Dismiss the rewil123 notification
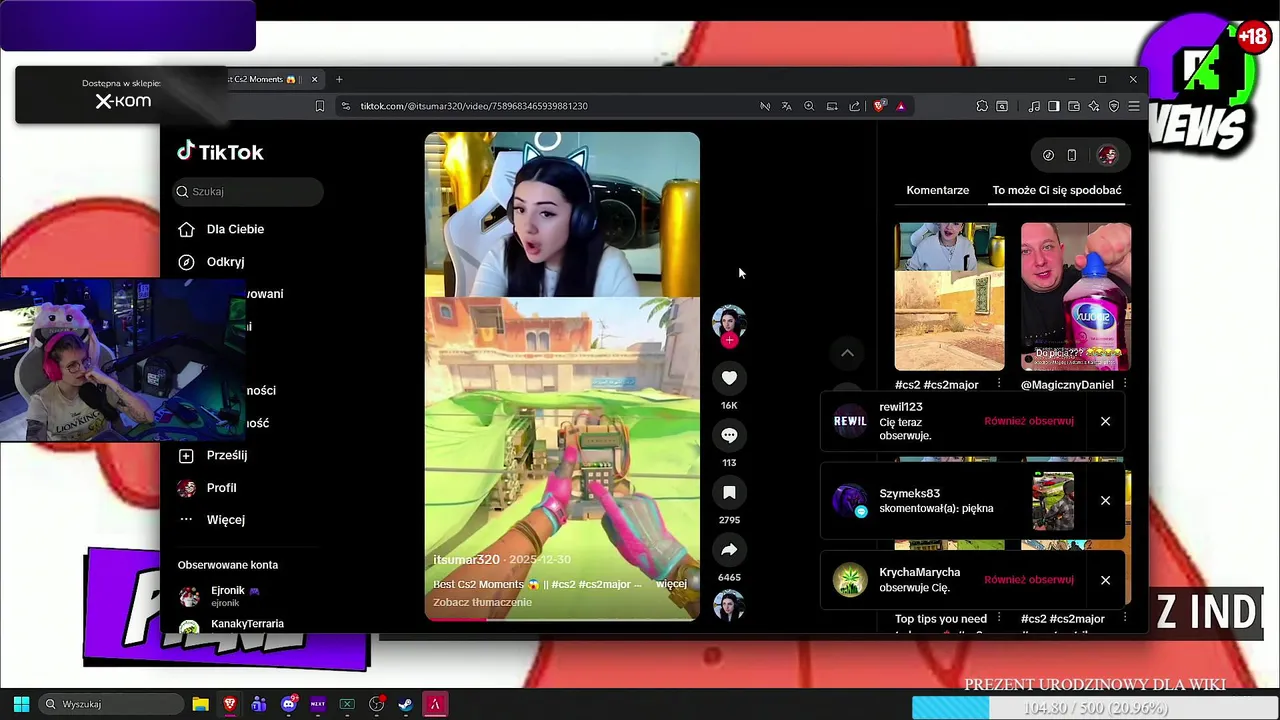 tap(1105, 421)
